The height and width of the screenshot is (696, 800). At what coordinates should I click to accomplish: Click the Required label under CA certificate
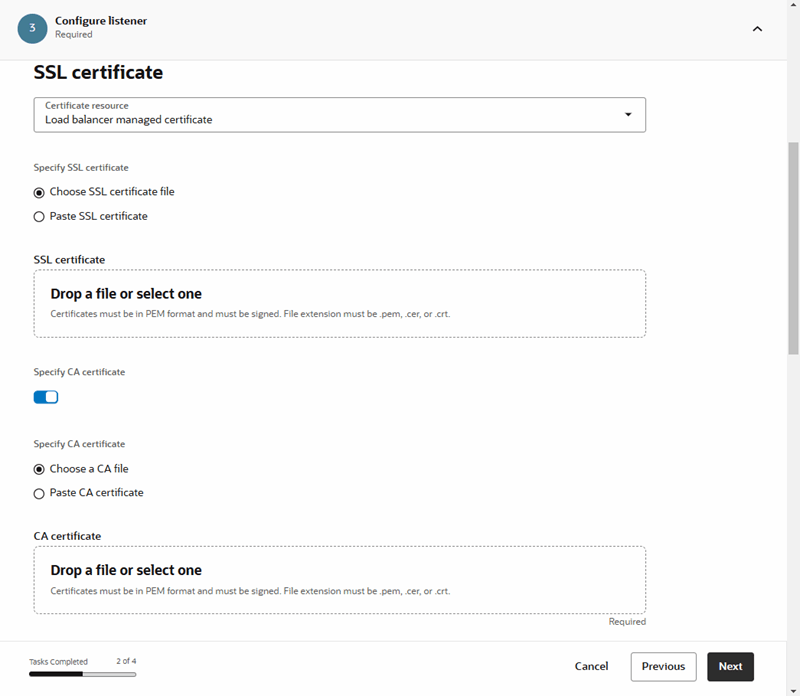[628, 621]
